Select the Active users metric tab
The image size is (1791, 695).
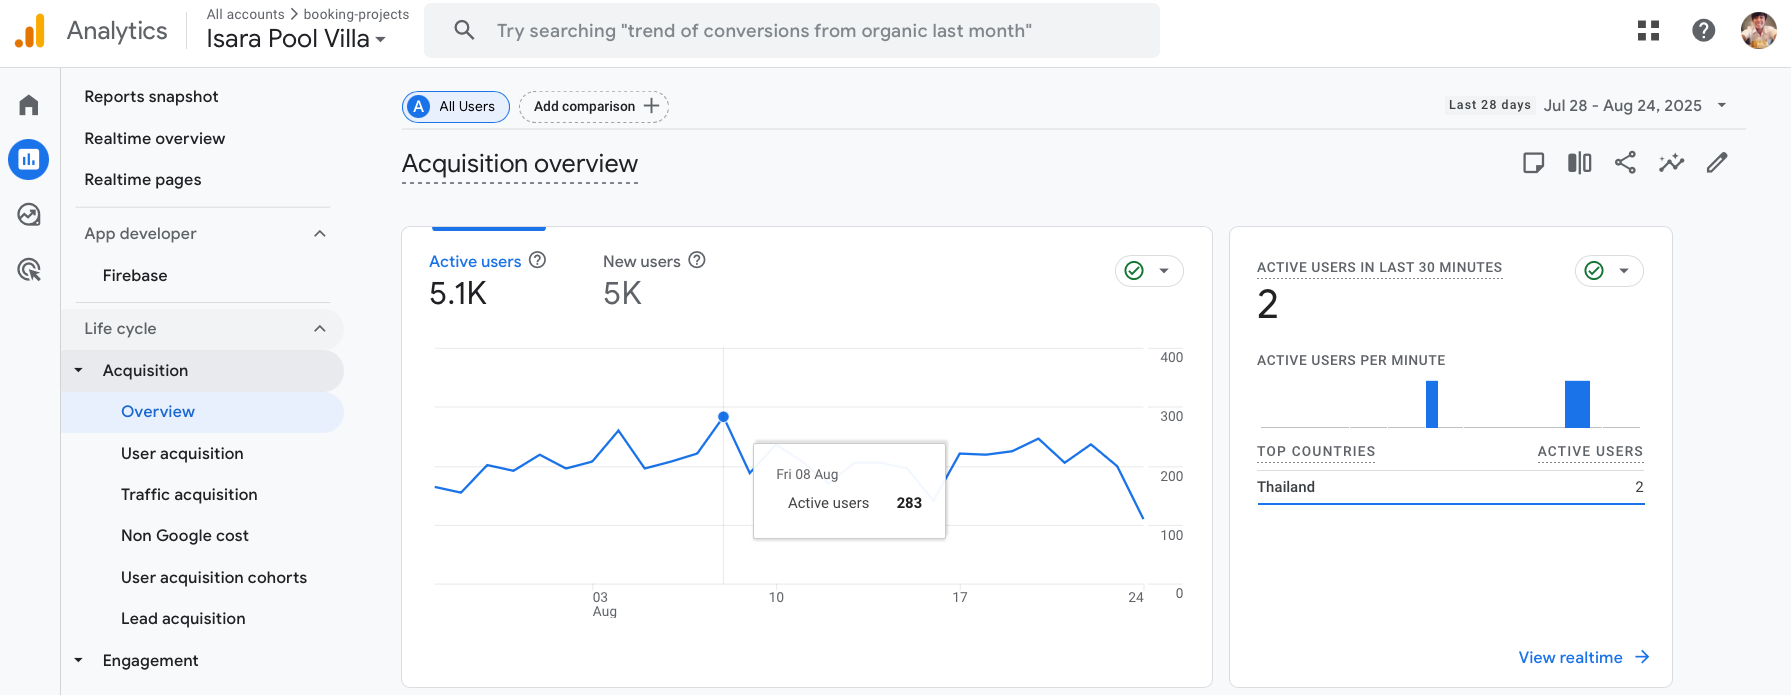[475, 261]
